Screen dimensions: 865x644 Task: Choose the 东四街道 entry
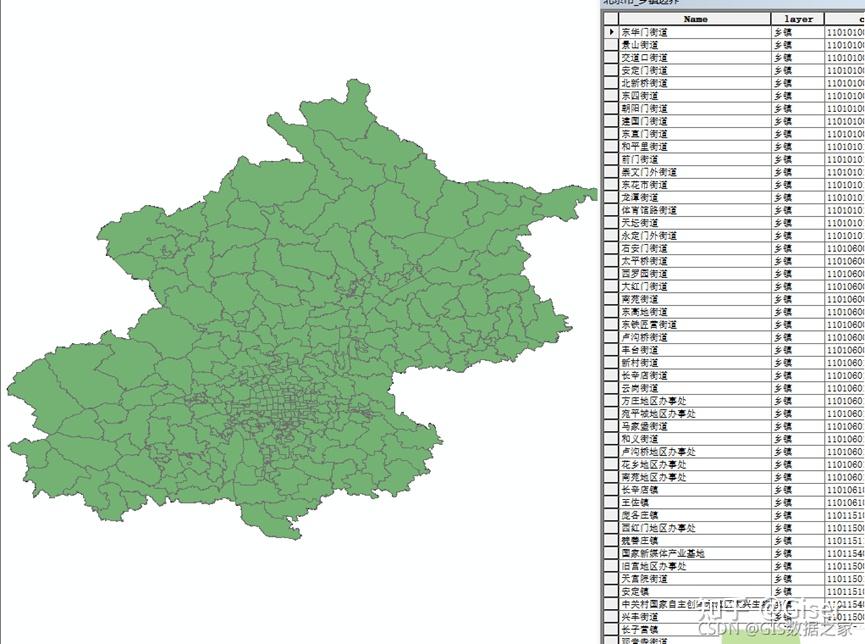point(695,96)
